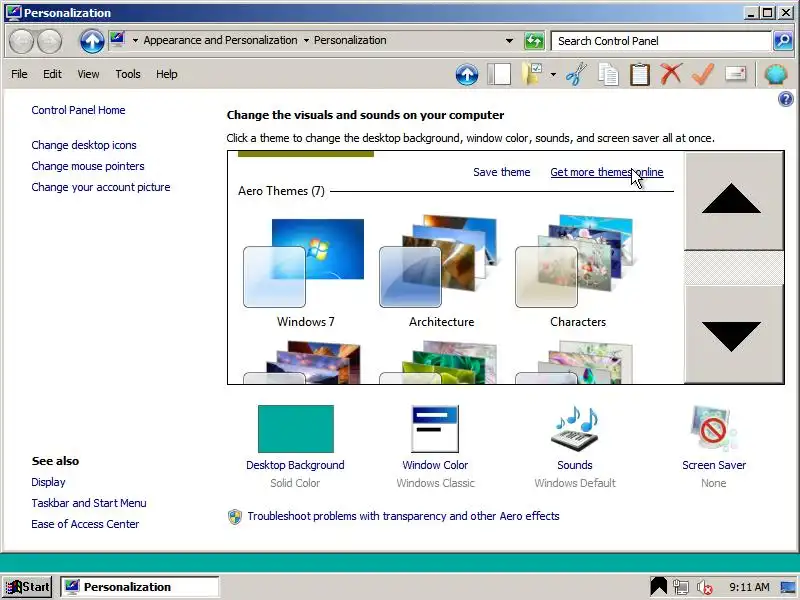800x600 pixels.
Task: Click the network icon in the system tray
Action: [x=681, y=587]
